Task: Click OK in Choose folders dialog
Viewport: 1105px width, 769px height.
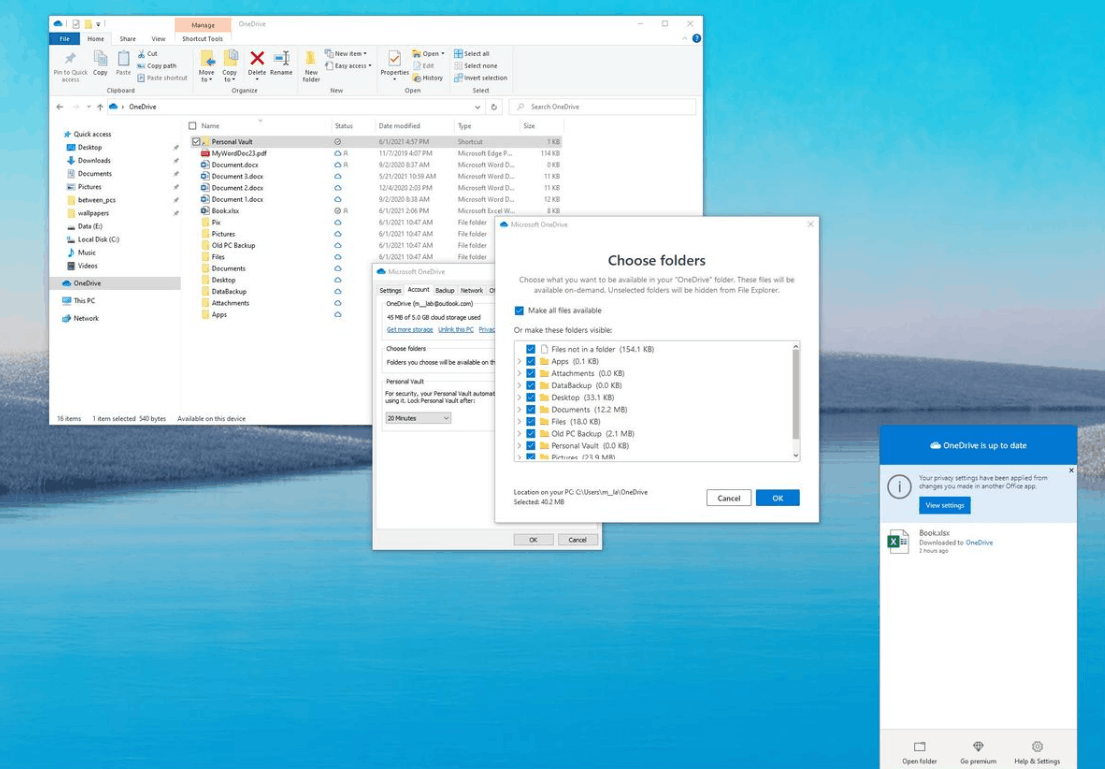Action: coord(777,498)
